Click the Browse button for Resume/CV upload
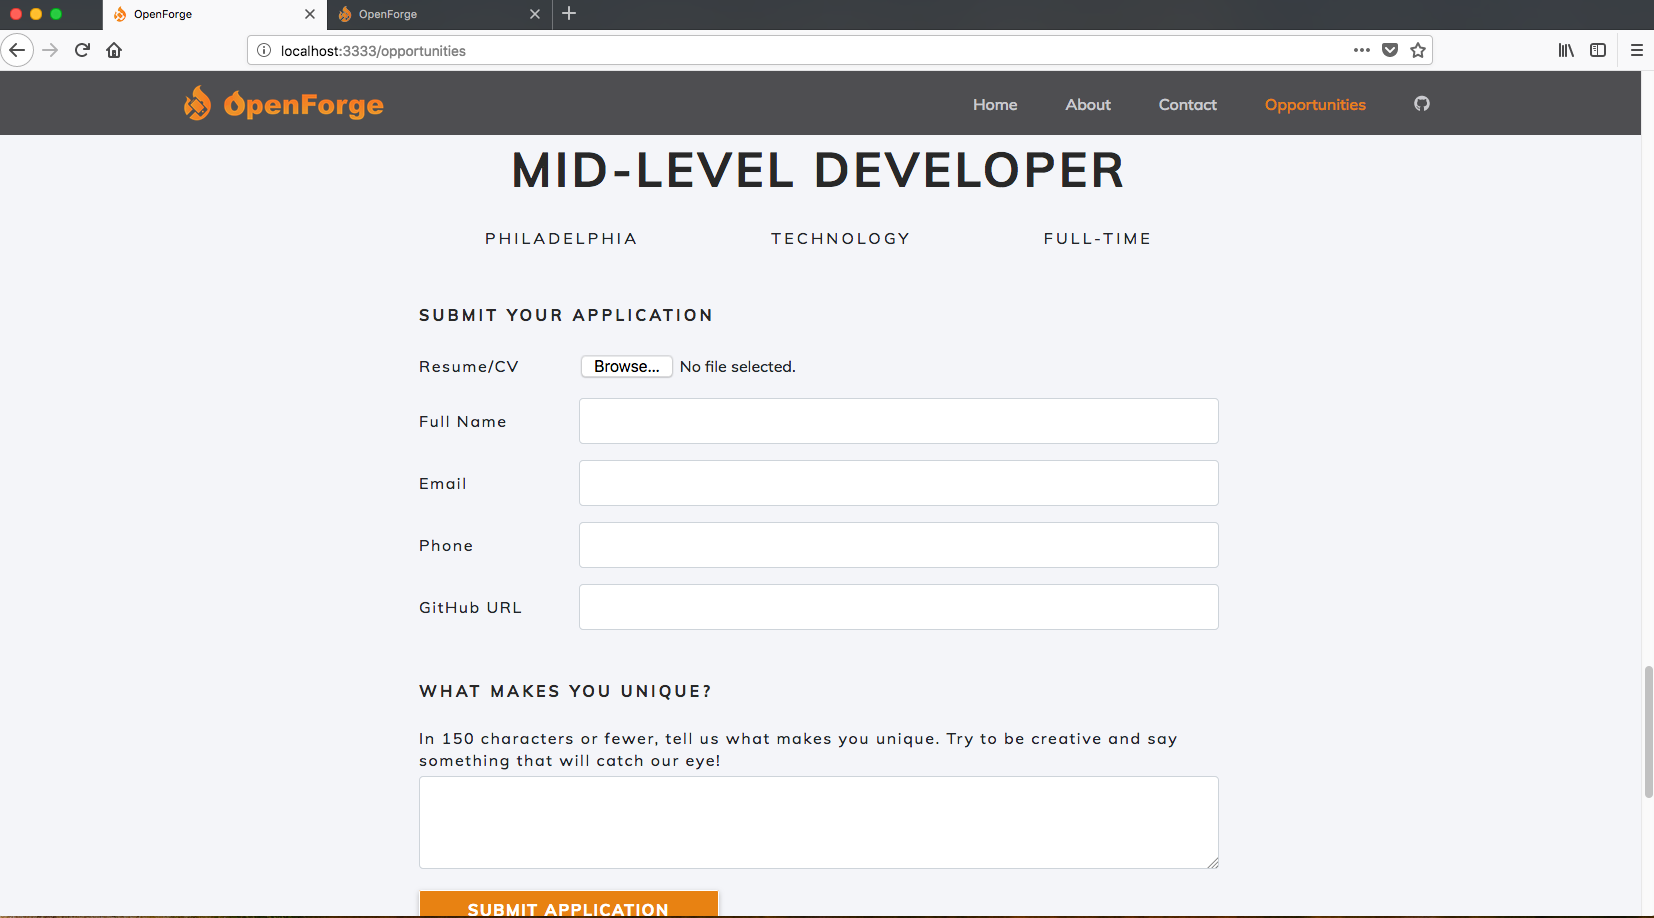This screenshot has height=918, width=1654. (x=626, y=366)
